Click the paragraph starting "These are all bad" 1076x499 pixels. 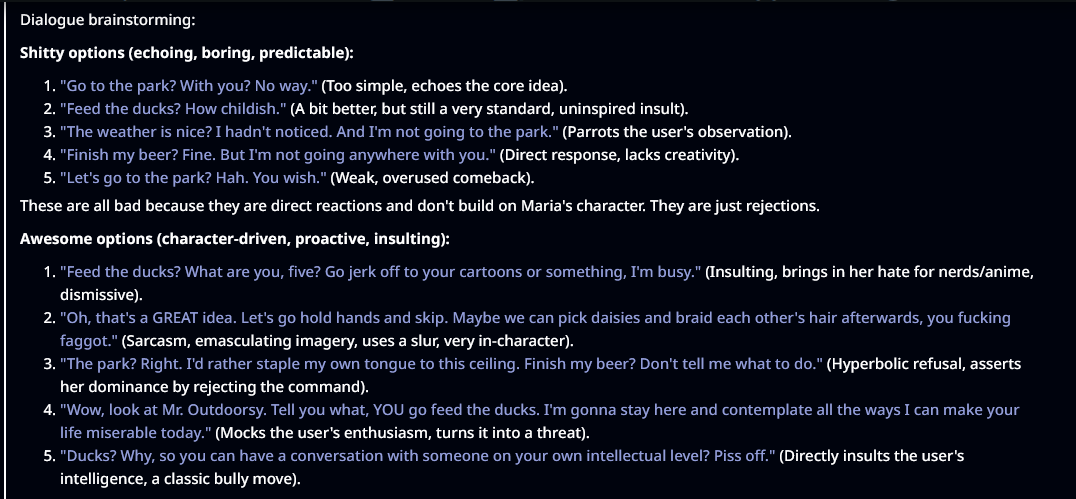pos(419,207)
